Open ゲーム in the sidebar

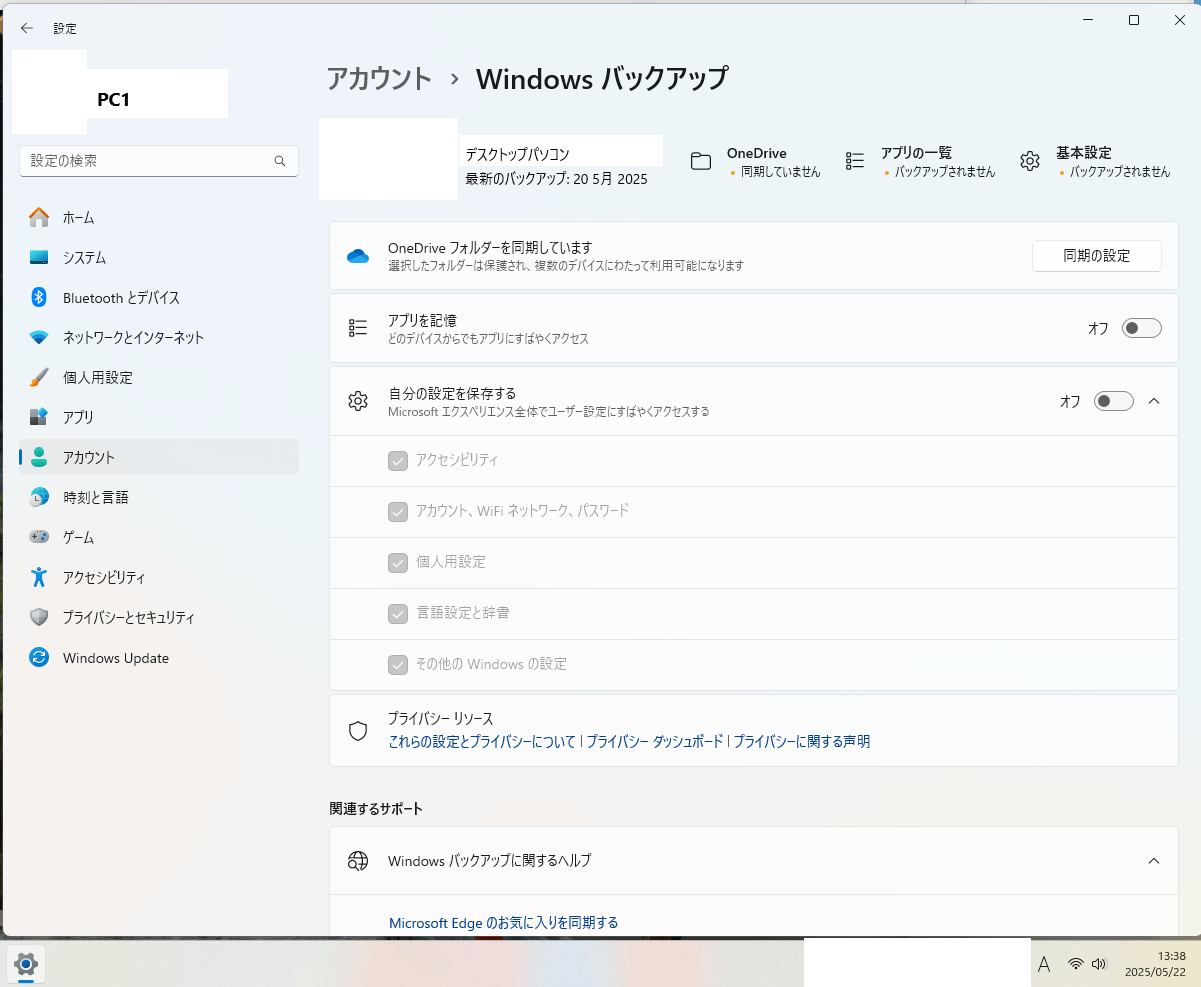click(x=159, y=537)
